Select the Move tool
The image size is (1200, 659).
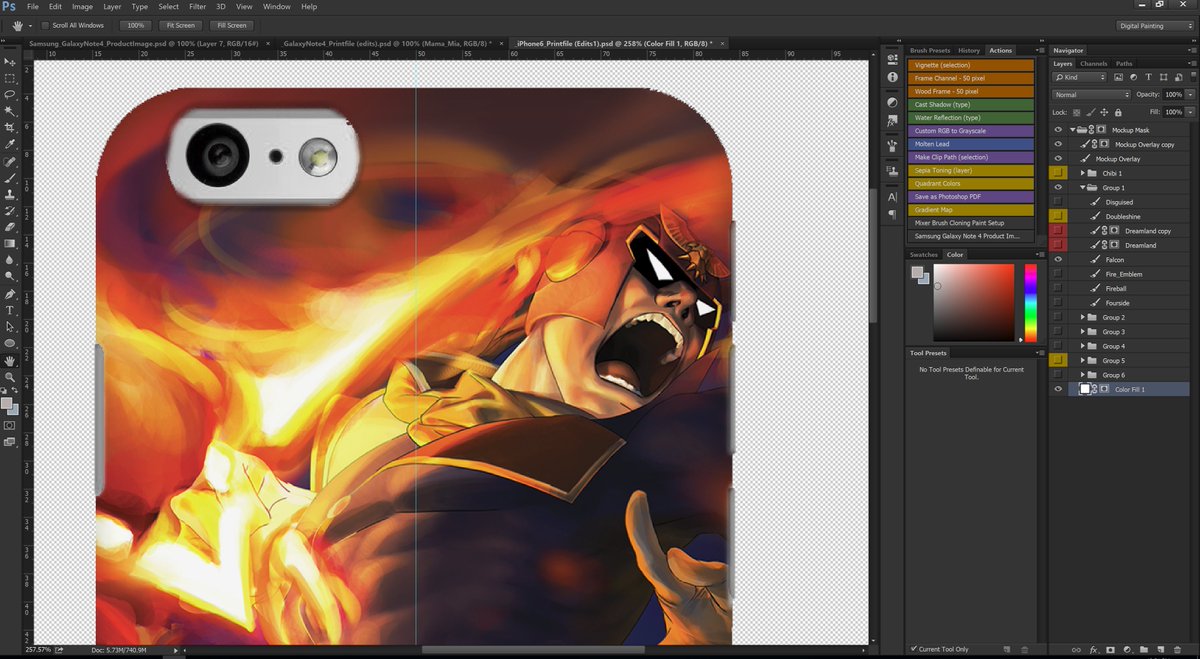click(10, 61)
